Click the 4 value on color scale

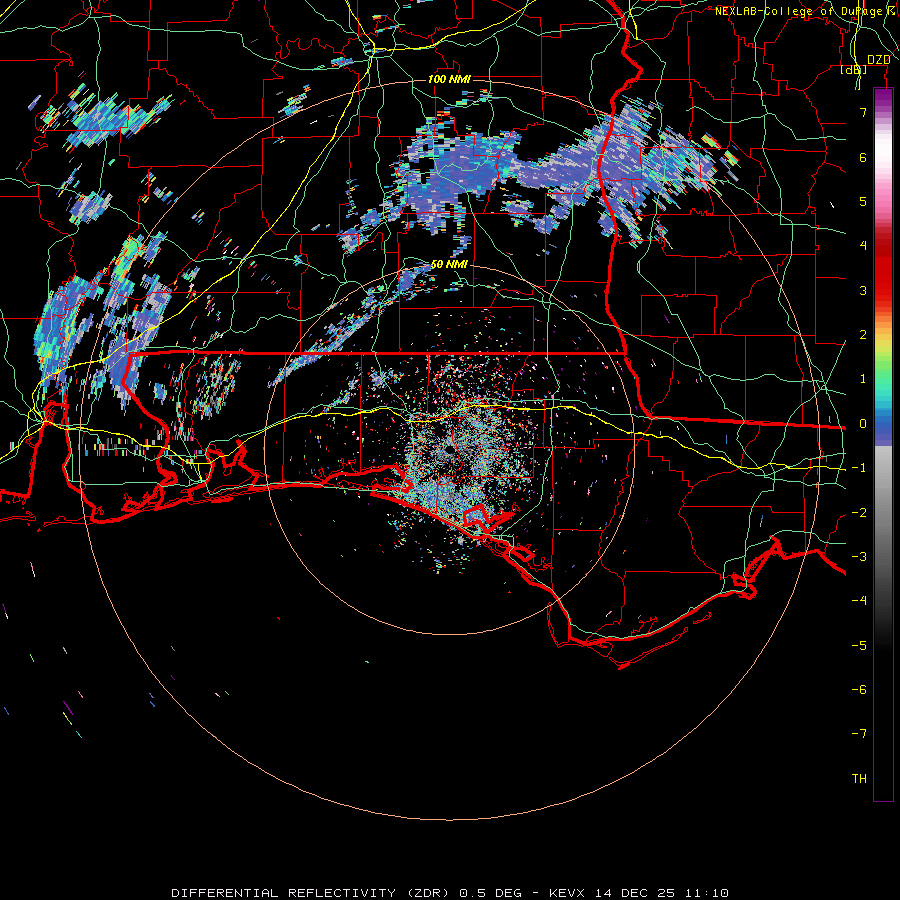(863, 246)
